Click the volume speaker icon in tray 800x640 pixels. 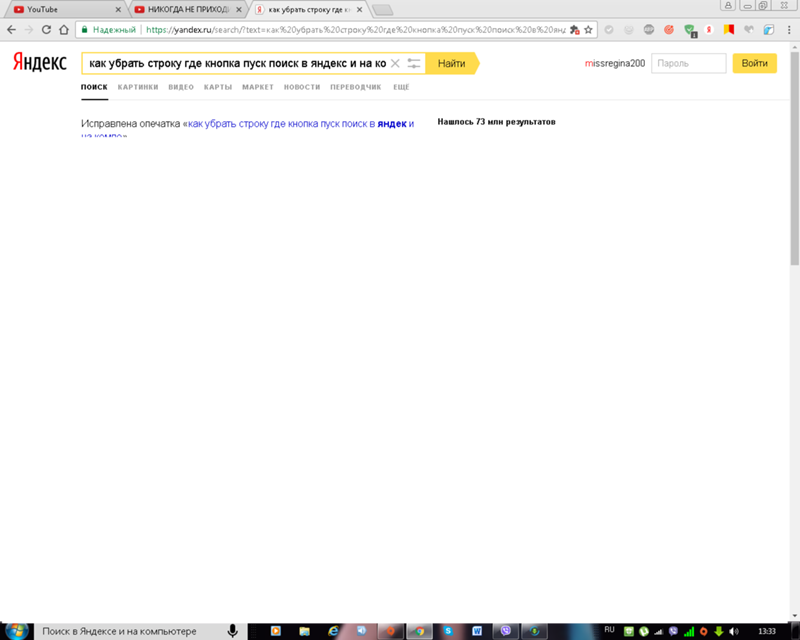[x=734, y=631]
